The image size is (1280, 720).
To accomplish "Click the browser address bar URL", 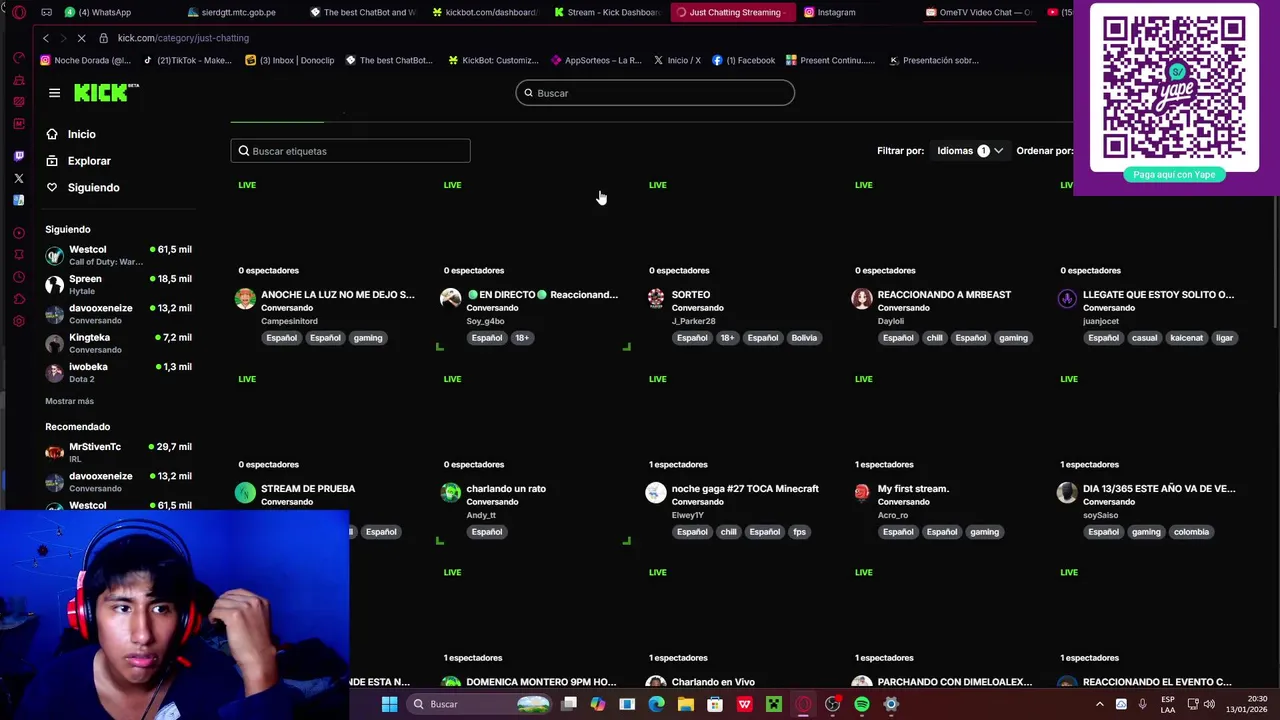I will tap(183, 38).
